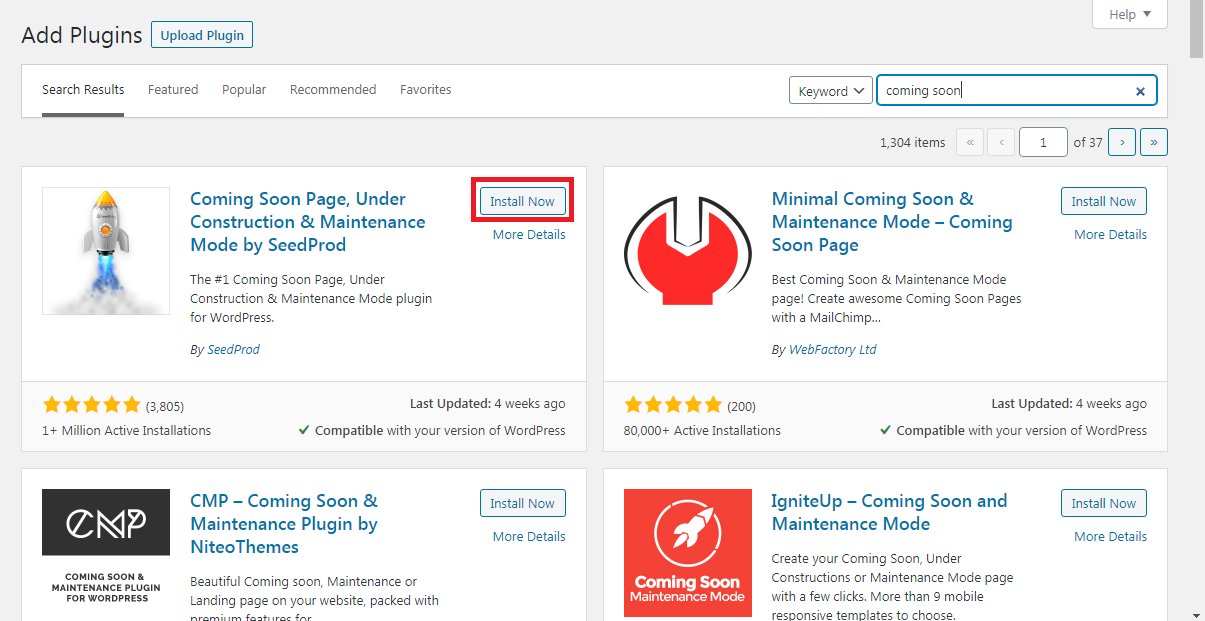Click the Minimal Coming Soon star rating
Viewport: 1205px width, 621px height.
tap(673, 405)
